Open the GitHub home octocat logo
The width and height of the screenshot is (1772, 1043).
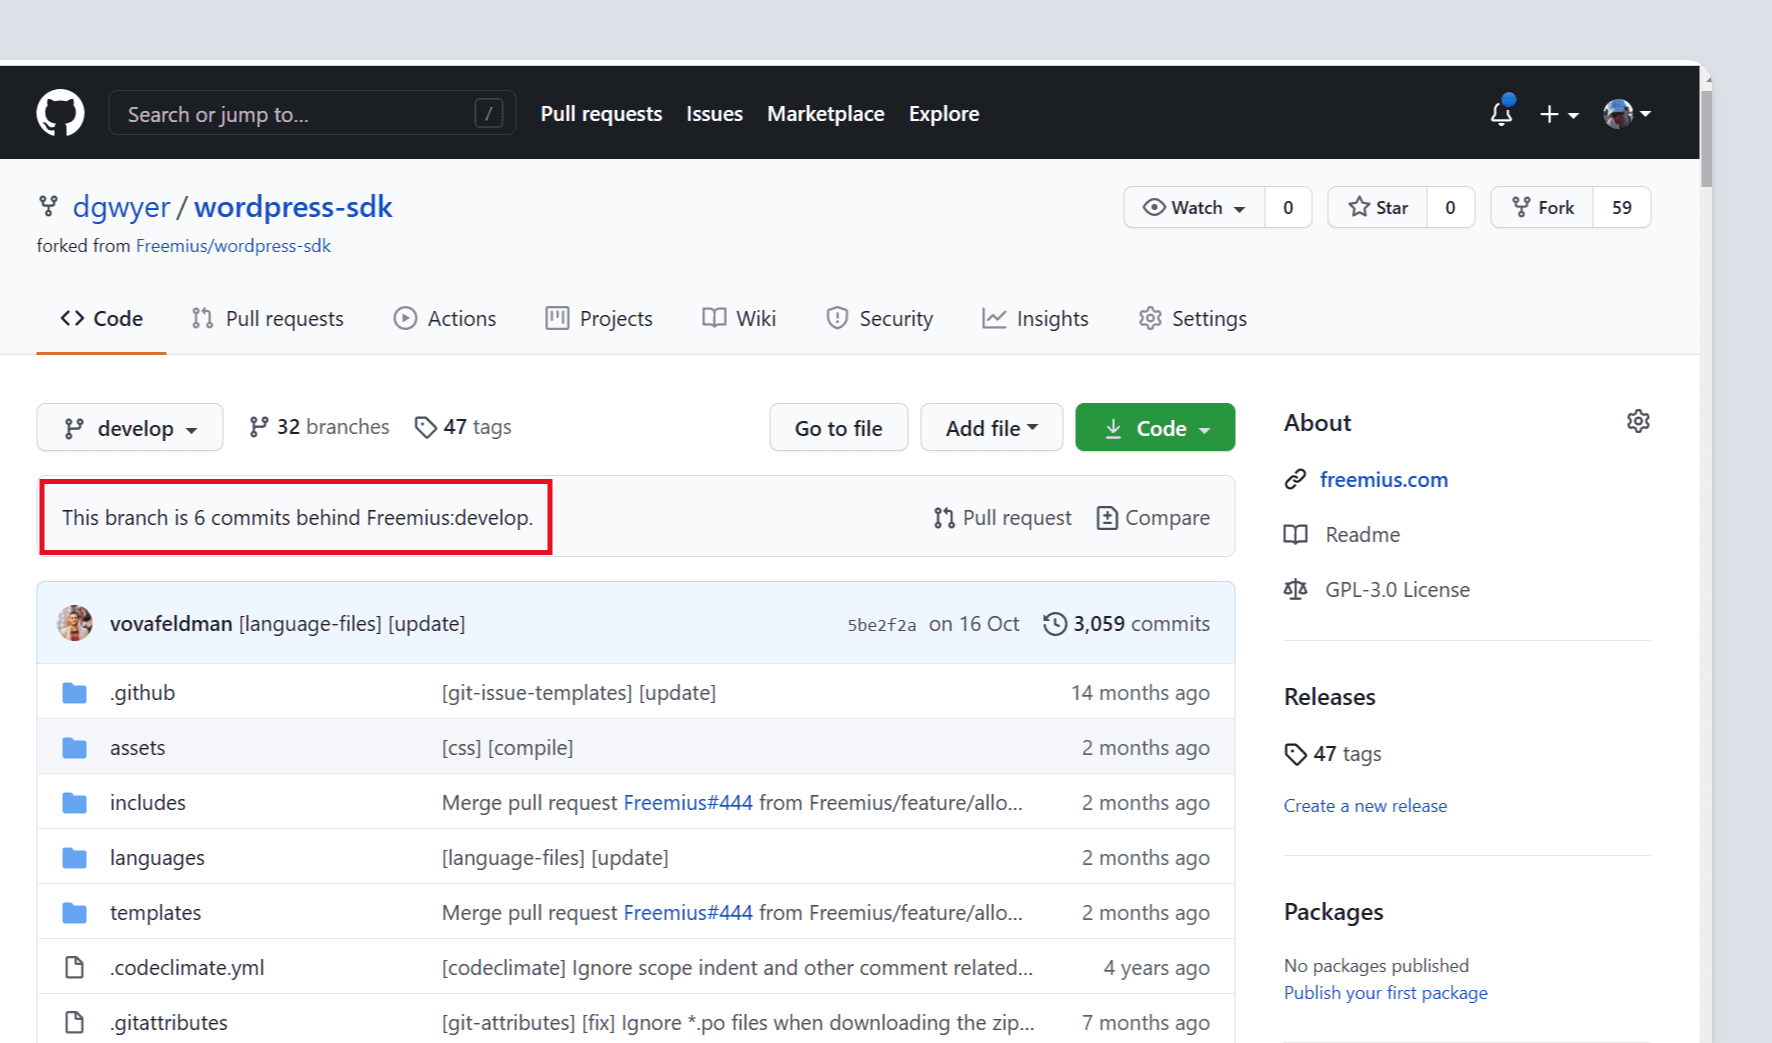[x=60, y=112]
